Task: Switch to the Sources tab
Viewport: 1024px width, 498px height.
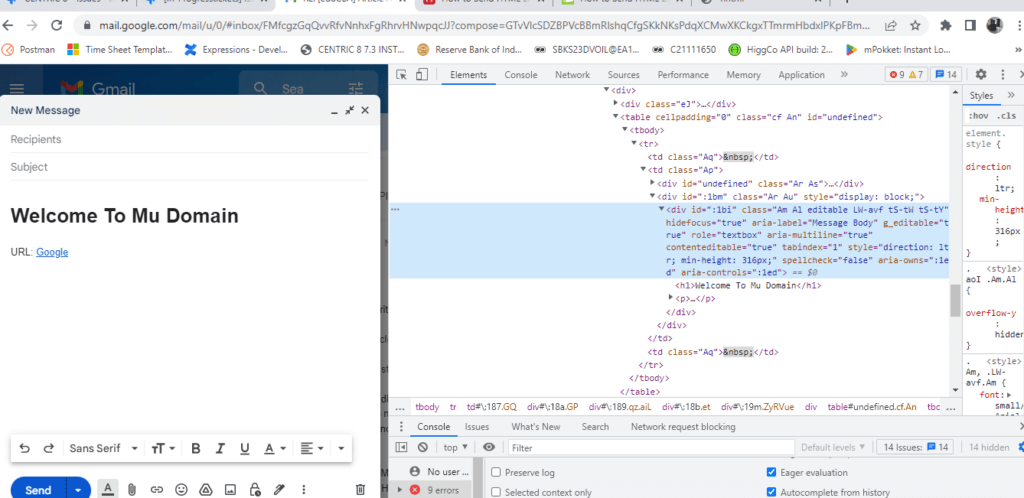Action: [623, 75]
